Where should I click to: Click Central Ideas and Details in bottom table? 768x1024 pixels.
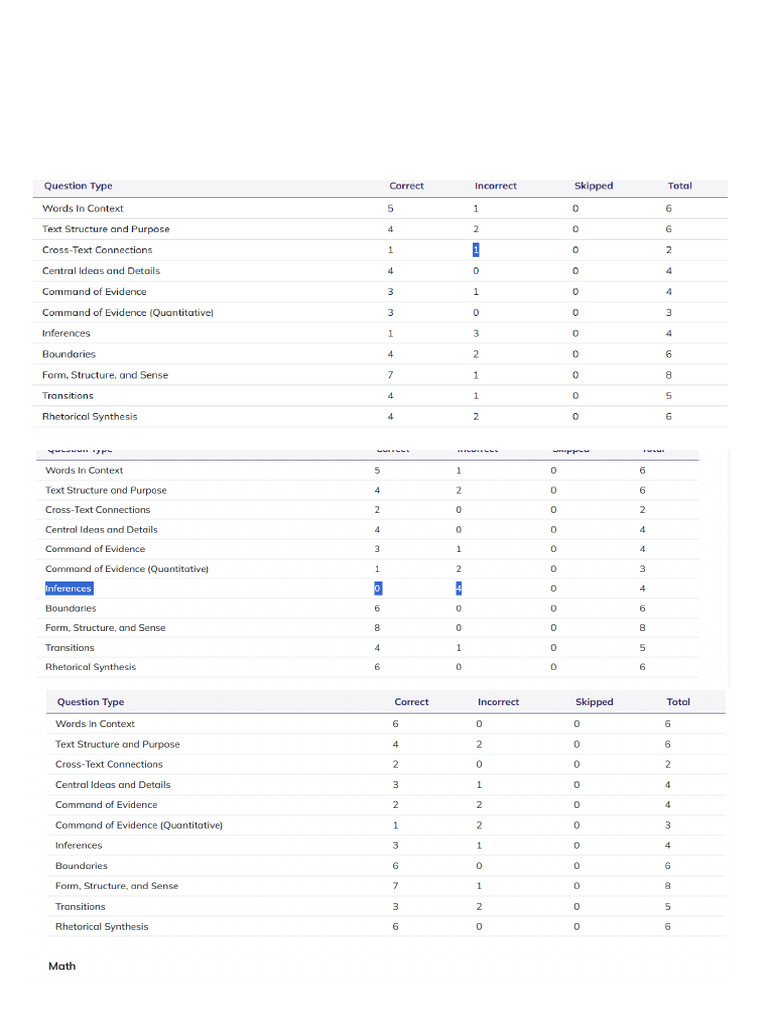(x=113, y=785)
